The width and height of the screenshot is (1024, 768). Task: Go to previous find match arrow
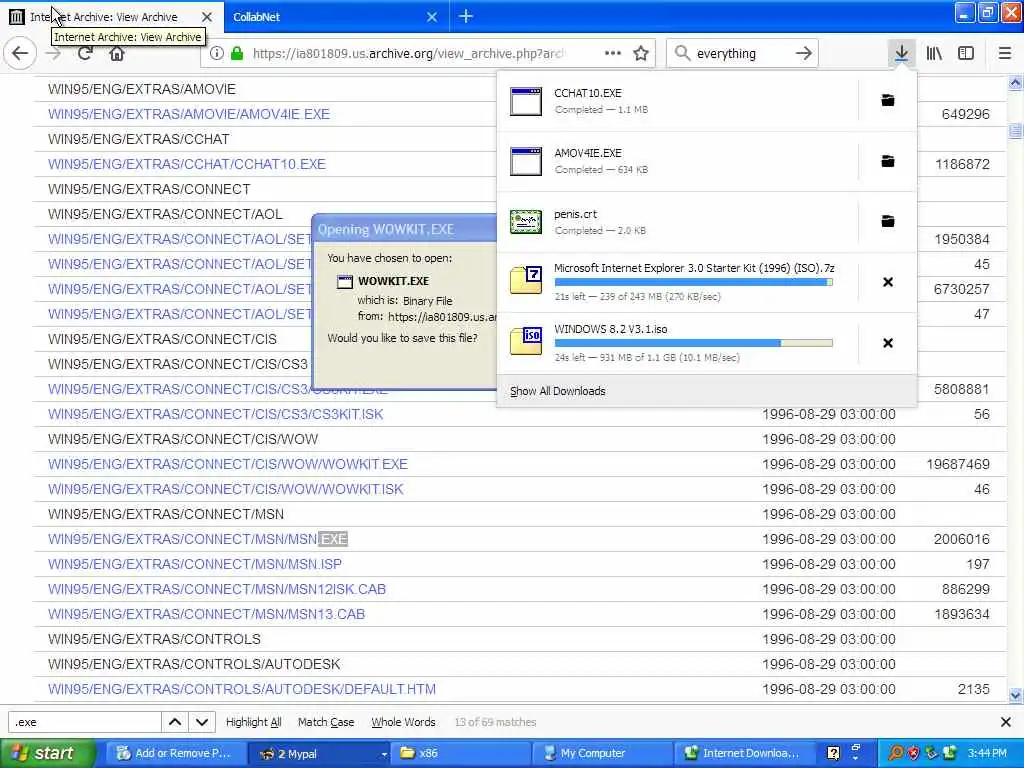pos(175,722)
